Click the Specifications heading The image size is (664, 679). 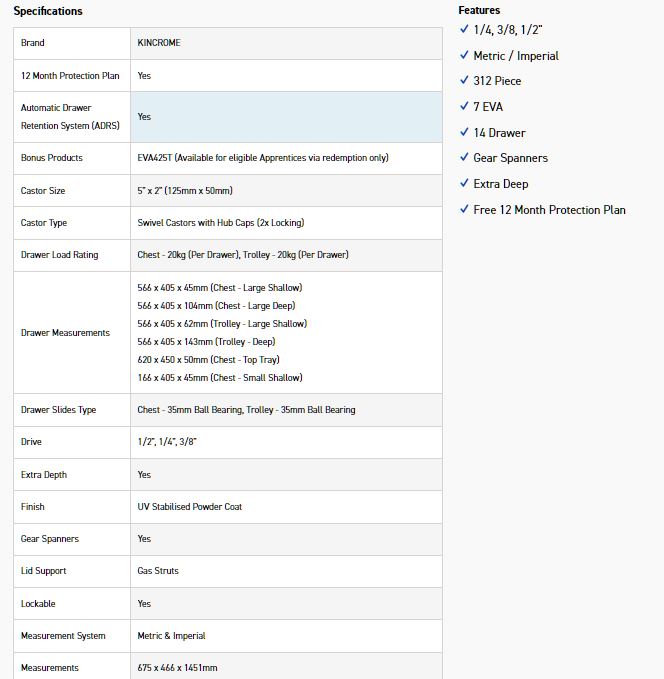(48, 11)
